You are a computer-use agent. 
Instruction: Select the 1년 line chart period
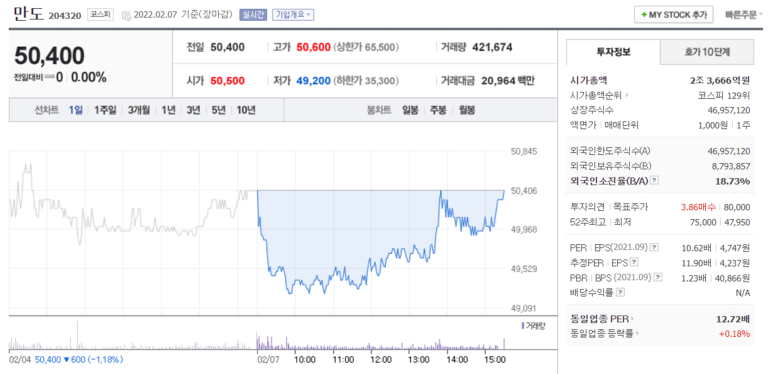(x=168, y=110)
